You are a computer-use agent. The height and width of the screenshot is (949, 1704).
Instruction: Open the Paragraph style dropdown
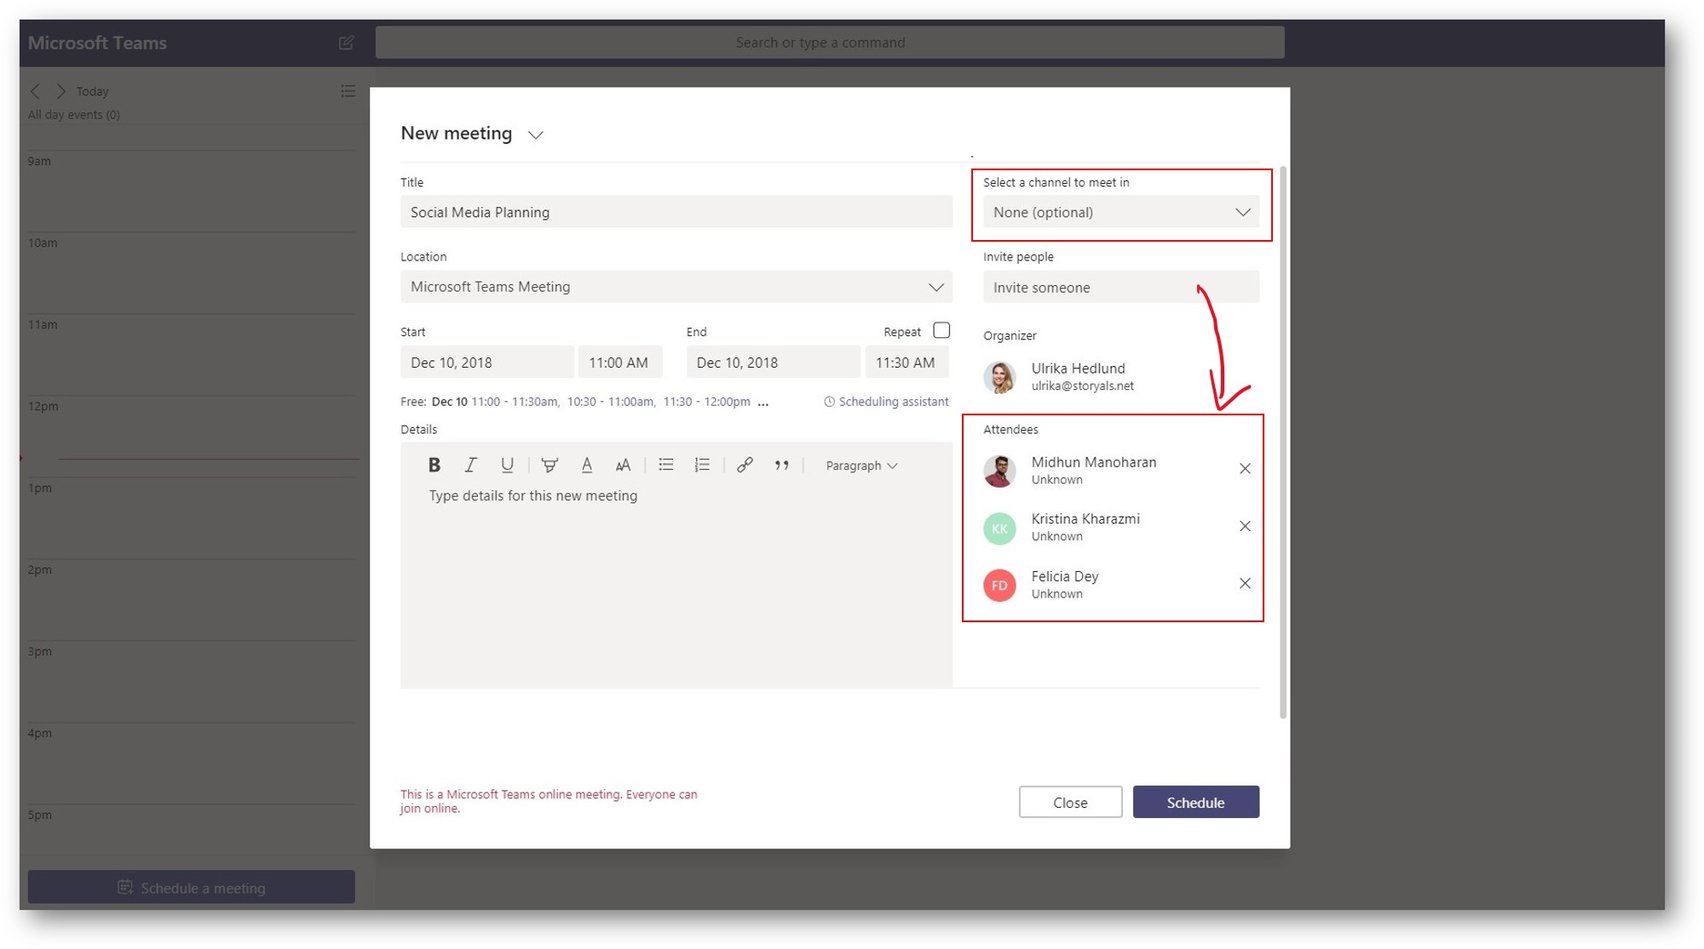[861, 465]
